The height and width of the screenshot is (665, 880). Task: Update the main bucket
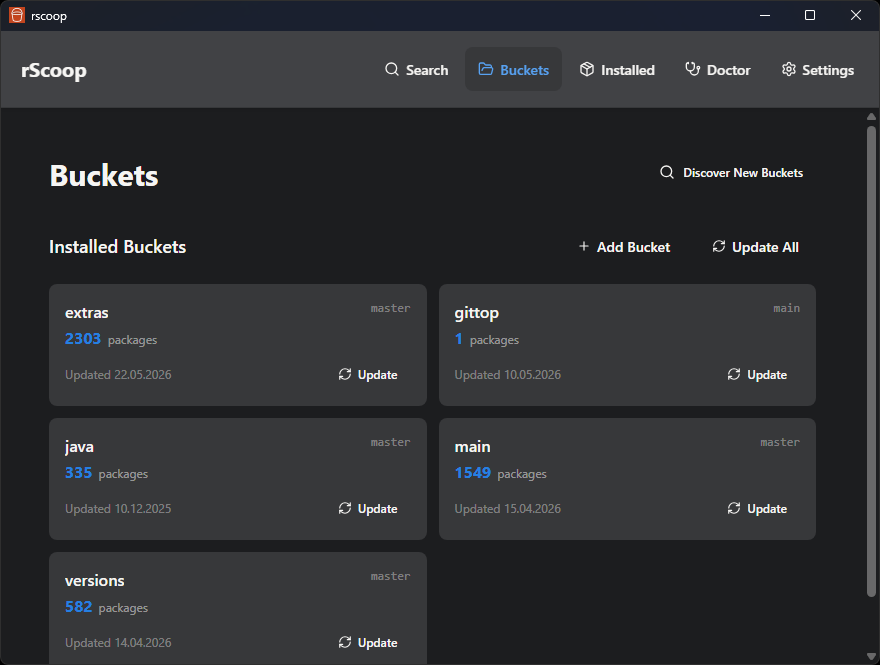tap(757, 509)
